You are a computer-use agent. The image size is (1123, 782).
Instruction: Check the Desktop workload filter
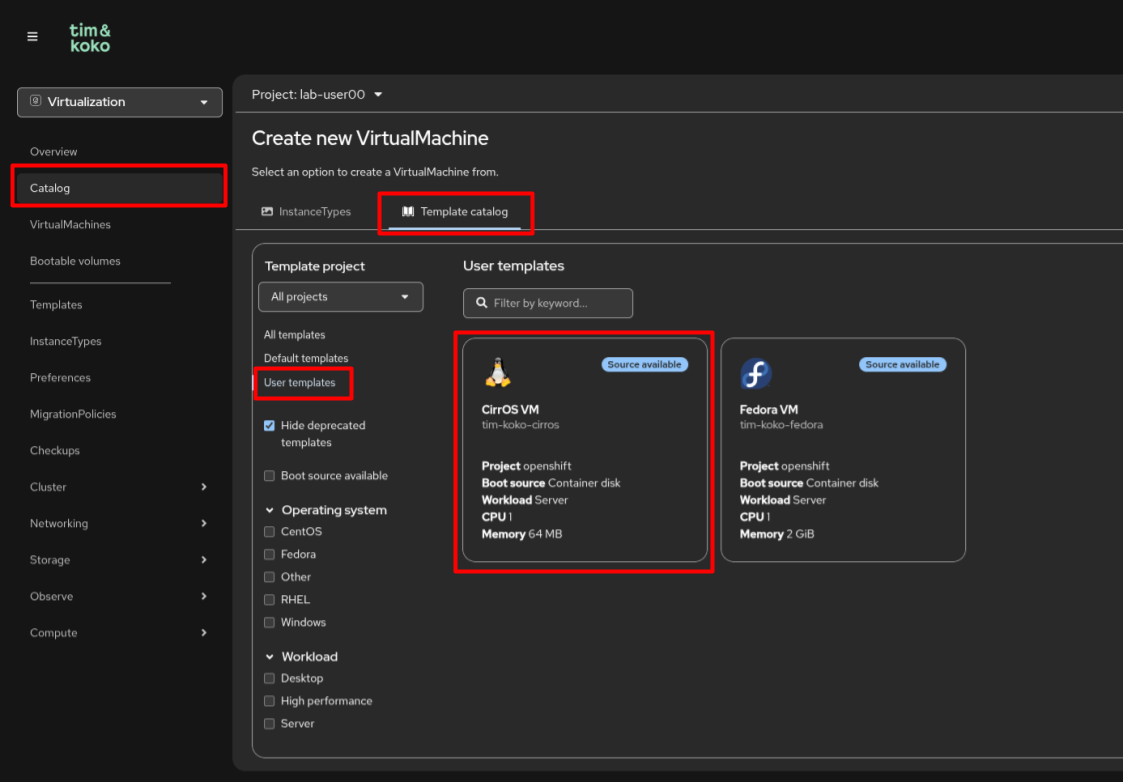tap(269, 678)
